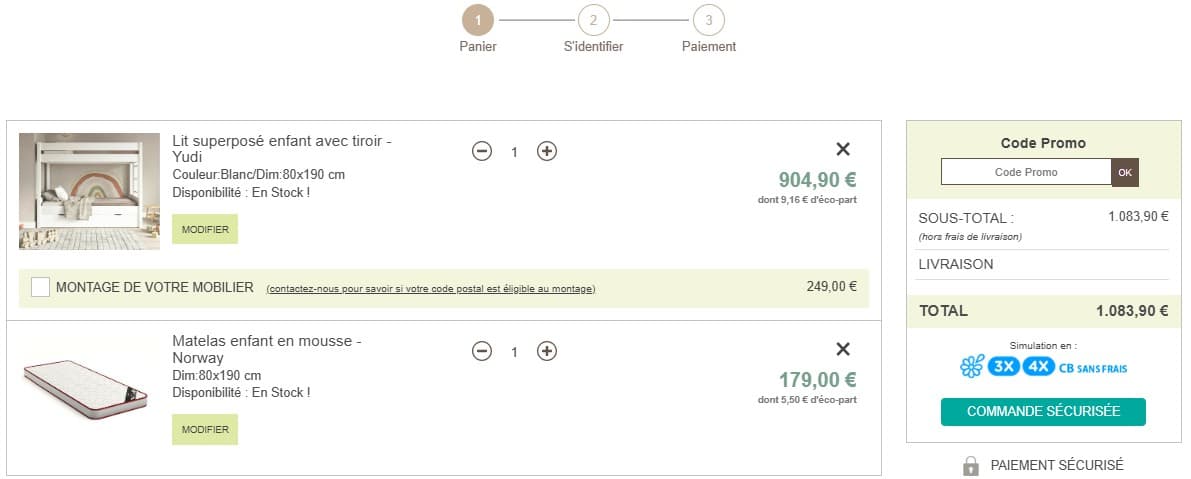Apply promo code with OK button
Screen dimensions: 1191x479
[1125, 172]
